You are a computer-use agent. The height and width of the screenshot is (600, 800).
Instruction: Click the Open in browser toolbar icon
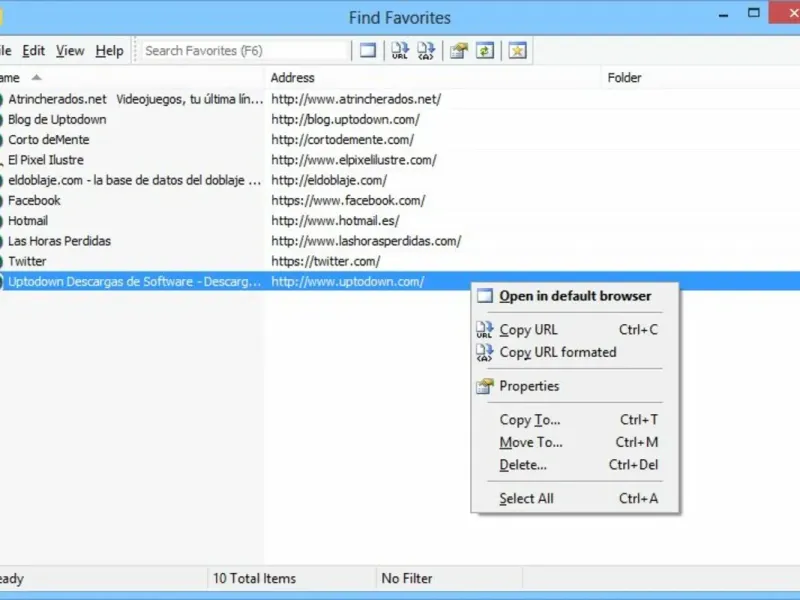(x=368, y=51)
